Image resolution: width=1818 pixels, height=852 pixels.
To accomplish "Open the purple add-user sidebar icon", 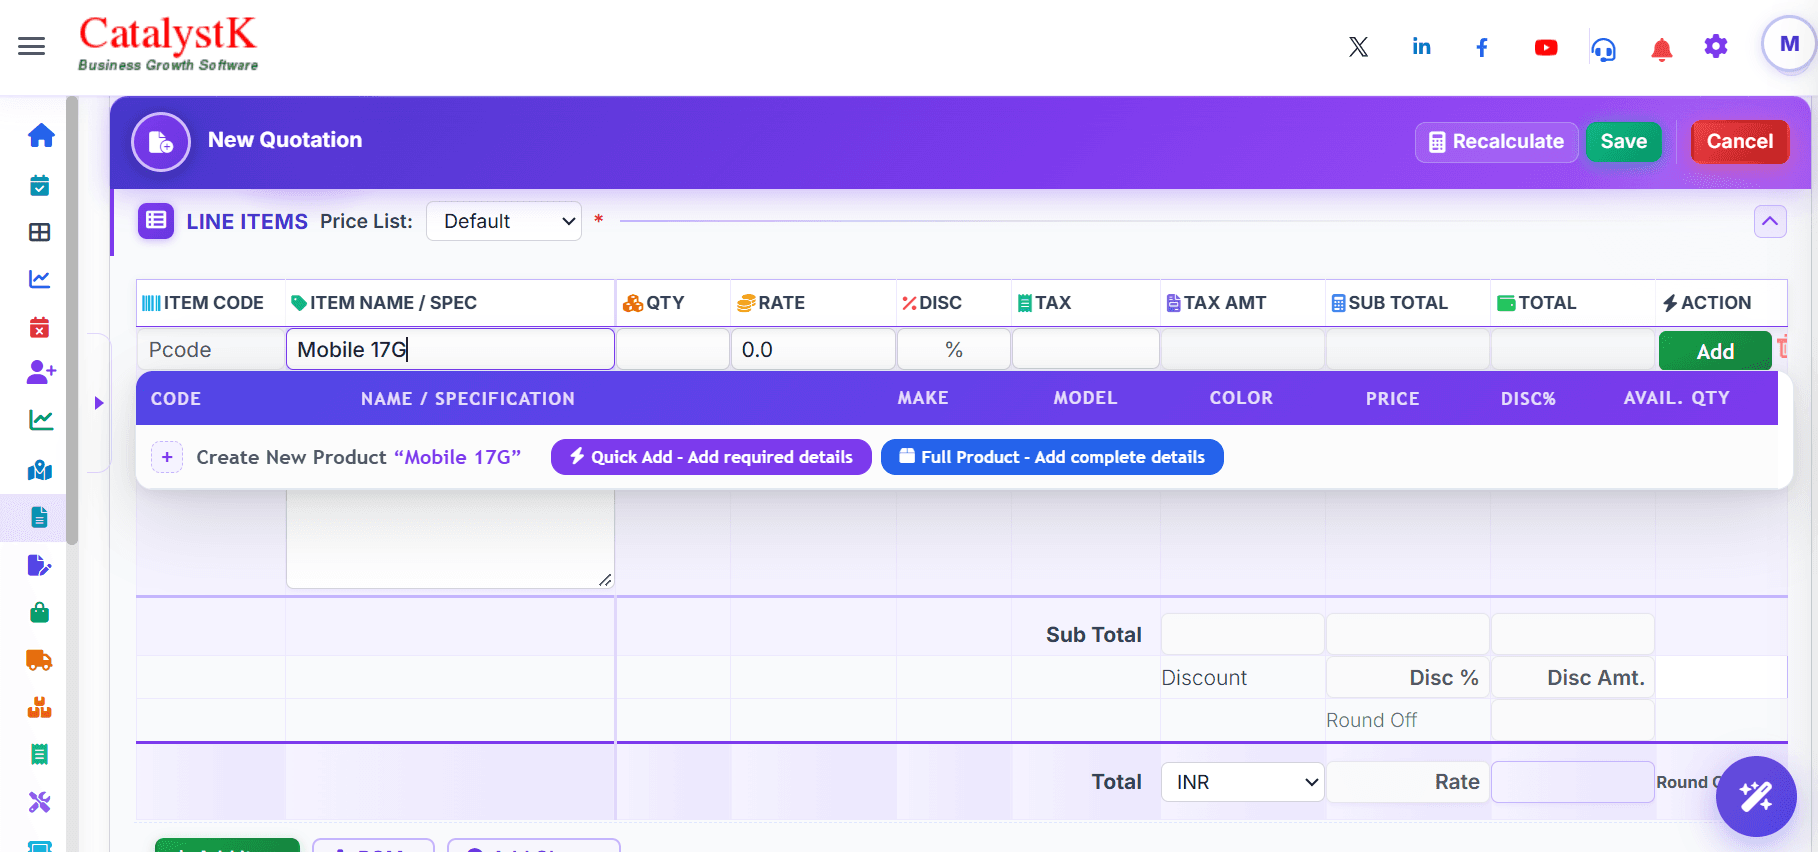I will pos(41,372).
